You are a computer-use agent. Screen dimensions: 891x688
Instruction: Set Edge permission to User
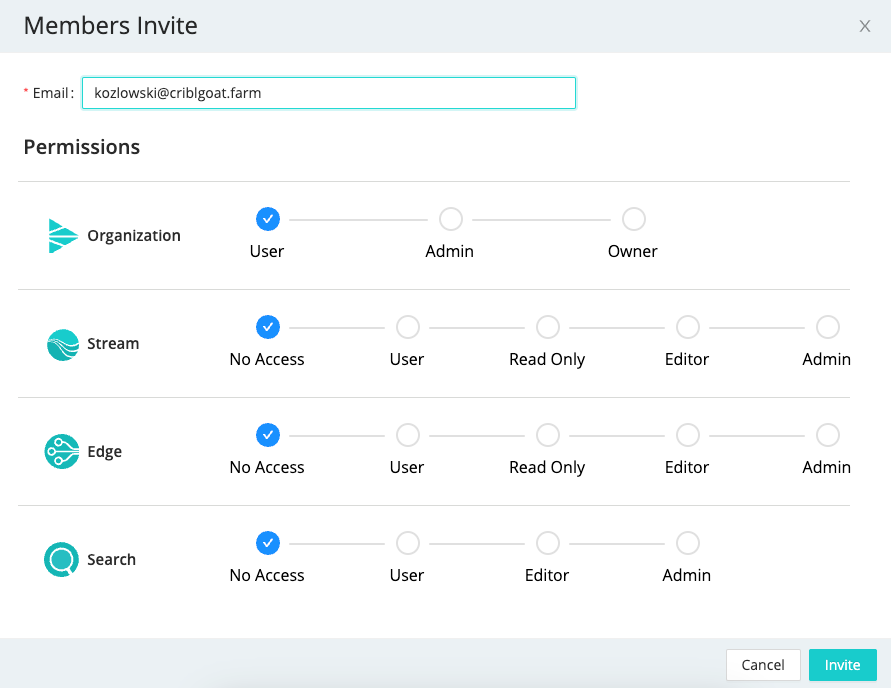(x=407, y=434)
